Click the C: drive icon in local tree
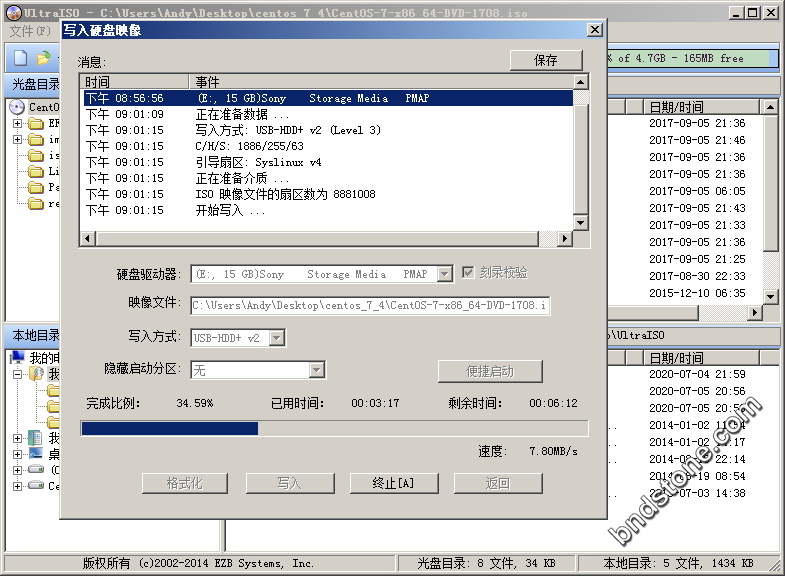Screen dimensions: 785x576 click(x=36, y=469)
